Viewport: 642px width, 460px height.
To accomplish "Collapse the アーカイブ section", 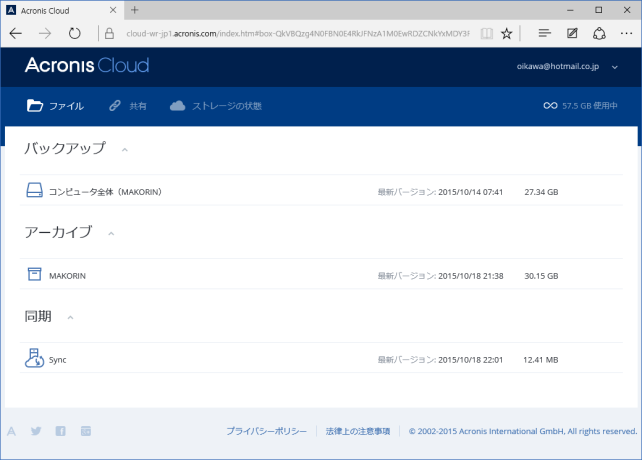I will [x=111, y=234].
